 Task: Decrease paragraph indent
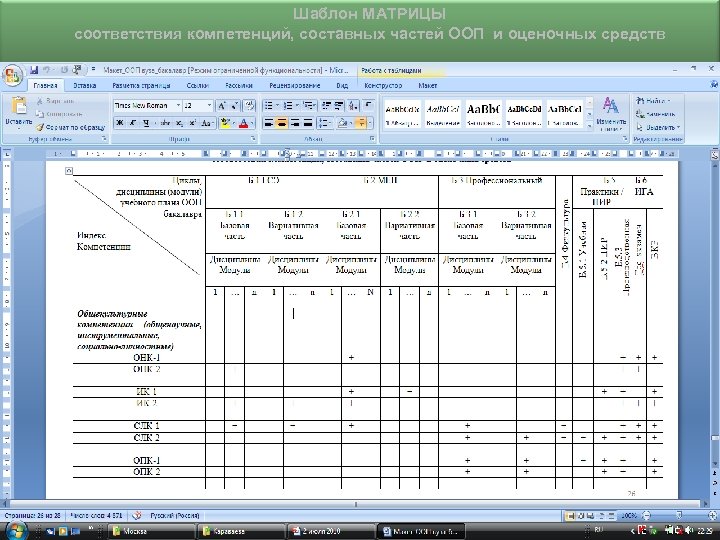326,106
